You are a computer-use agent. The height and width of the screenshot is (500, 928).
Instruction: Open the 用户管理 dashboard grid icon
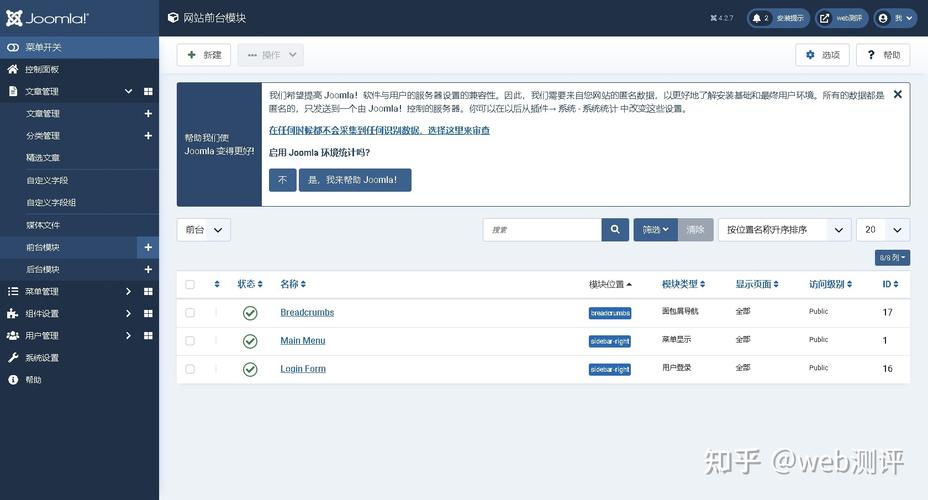(148, 336)
